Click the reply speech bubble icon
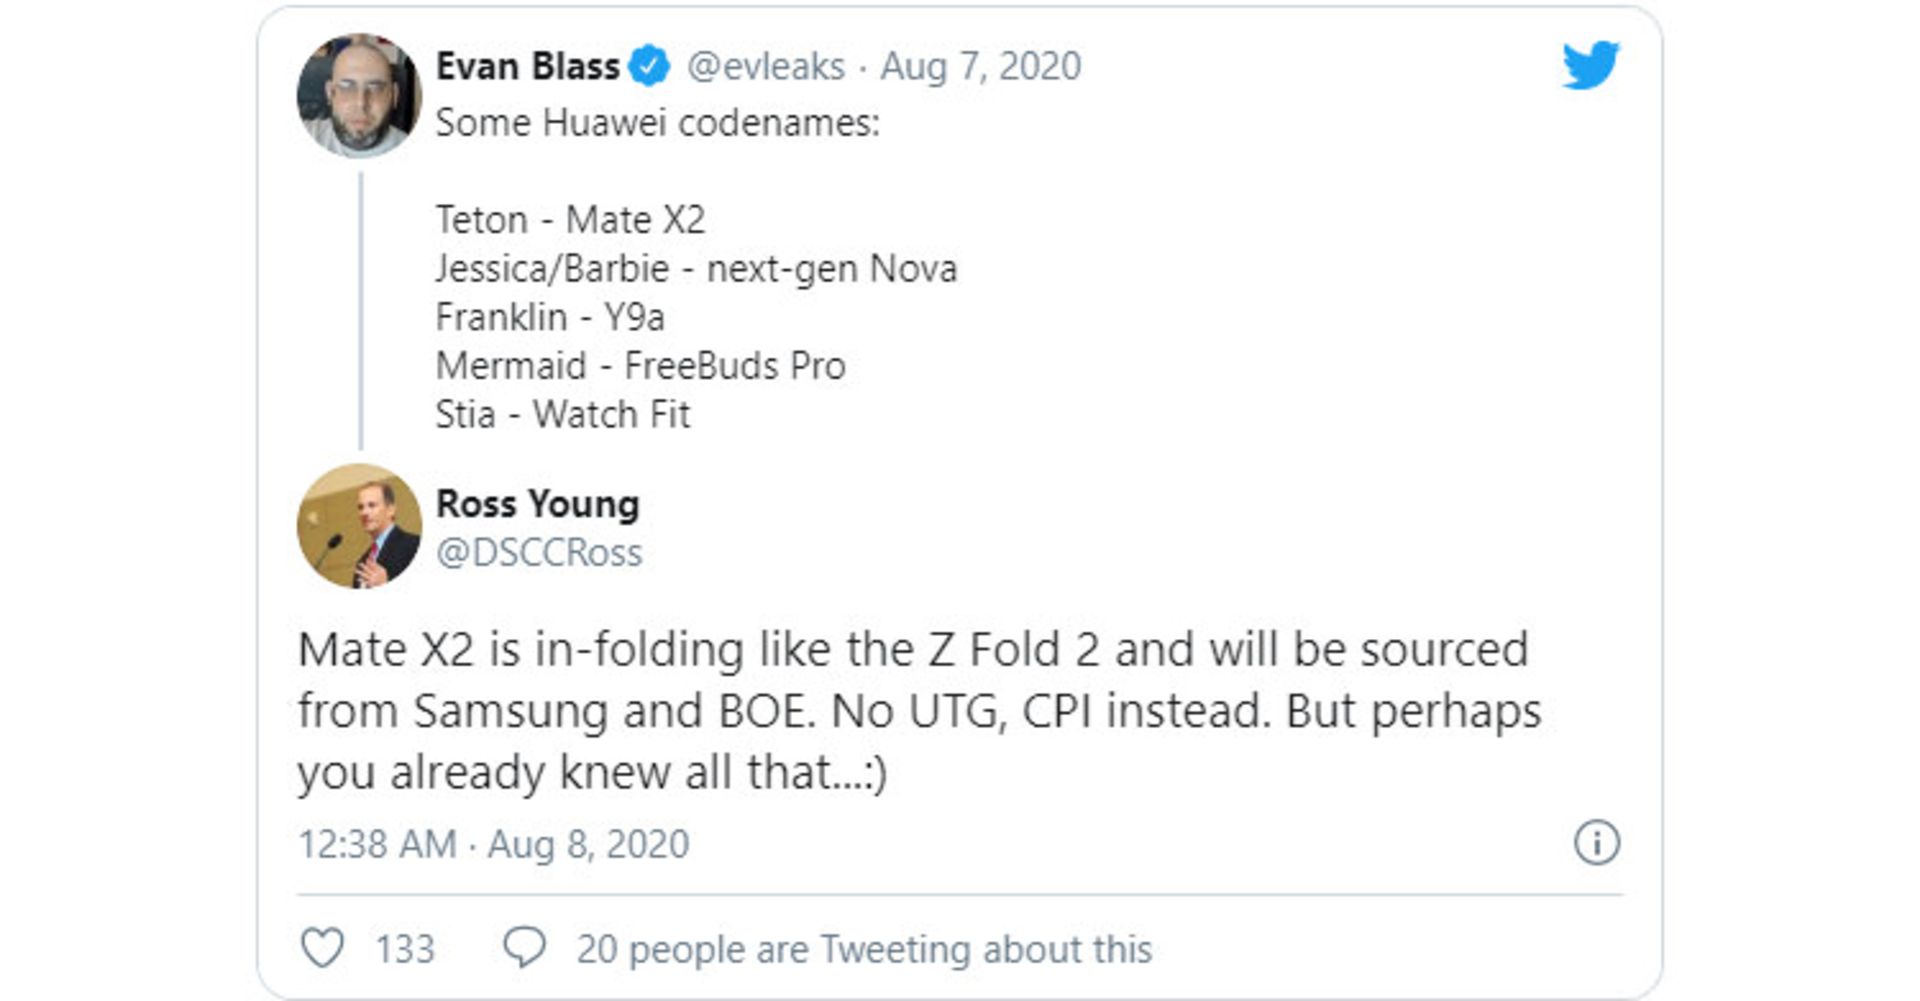This screenshot has height=1001, width=1920. (x=524, y=947)
